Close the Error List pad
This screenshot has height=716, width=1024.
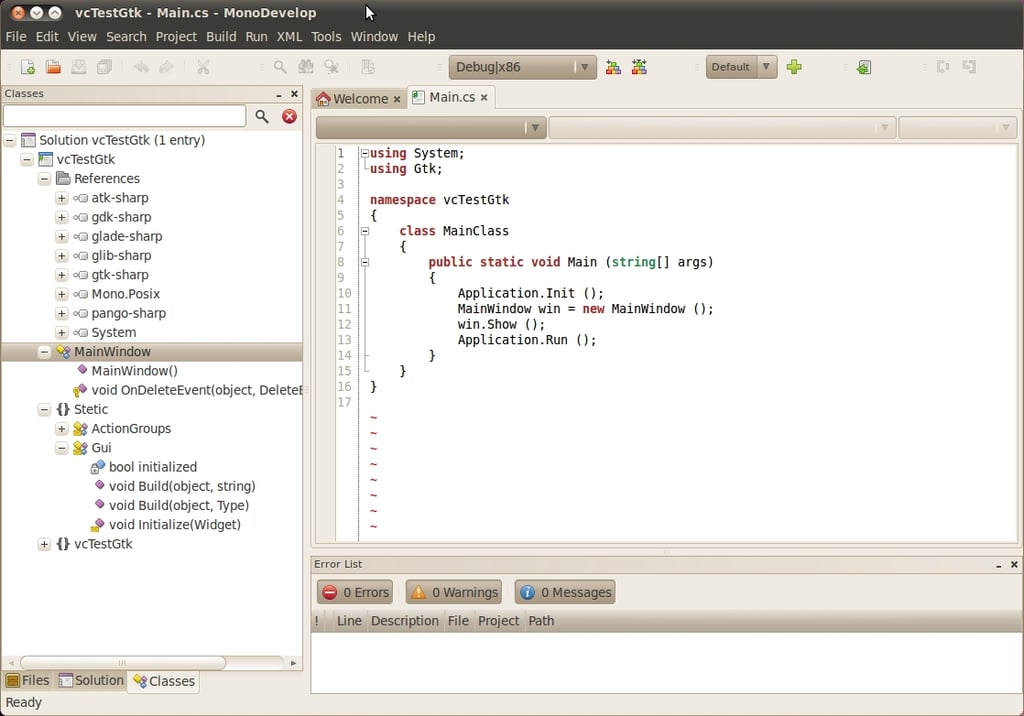click(1014, 564)
